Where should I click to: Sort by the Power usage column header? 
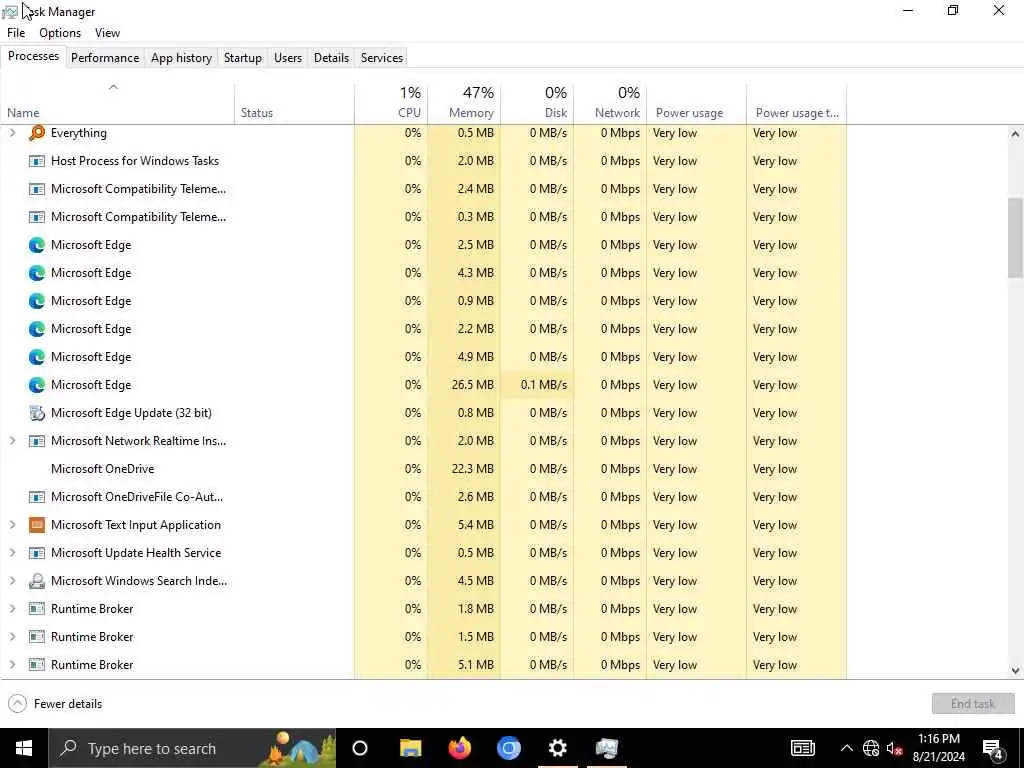point(696,104)
